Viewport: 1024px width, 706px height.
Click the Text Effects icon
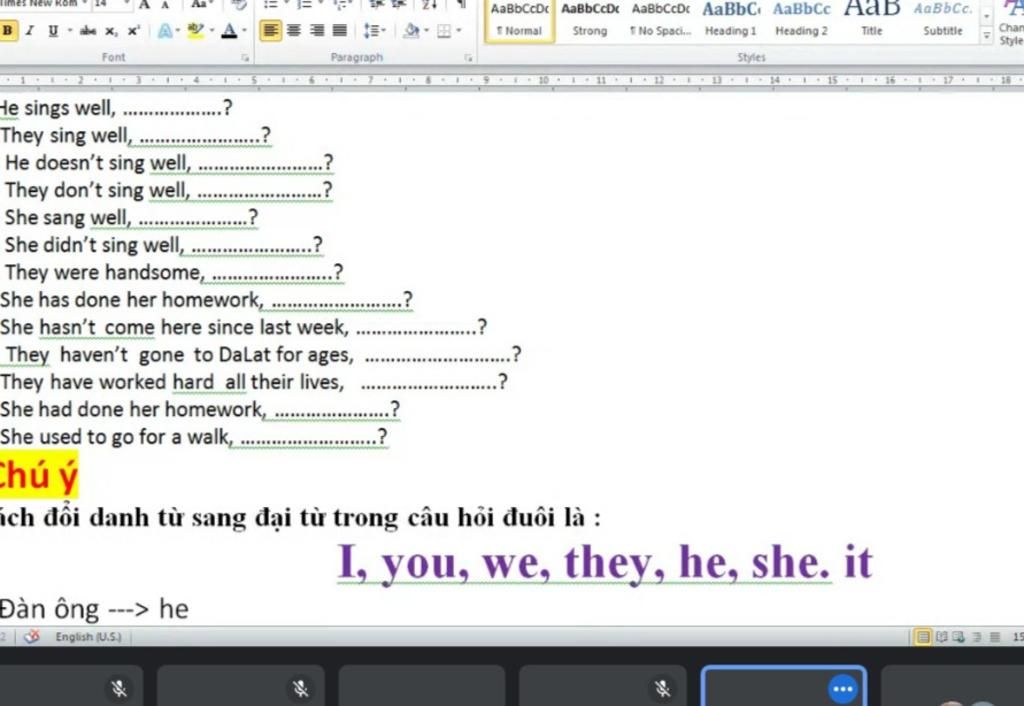pos(165,31)
